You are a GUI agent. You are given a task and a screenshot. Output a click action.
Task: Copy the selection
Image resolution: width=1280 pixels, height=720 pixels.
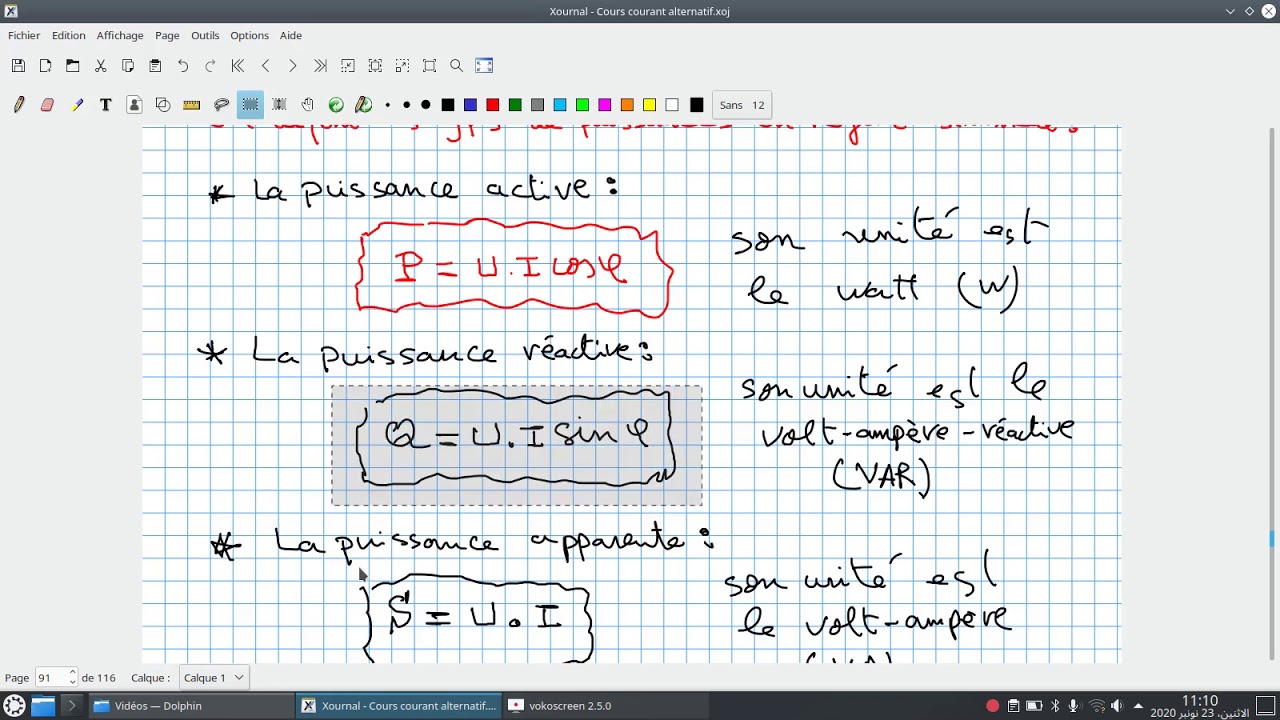[x=128, y=66]
